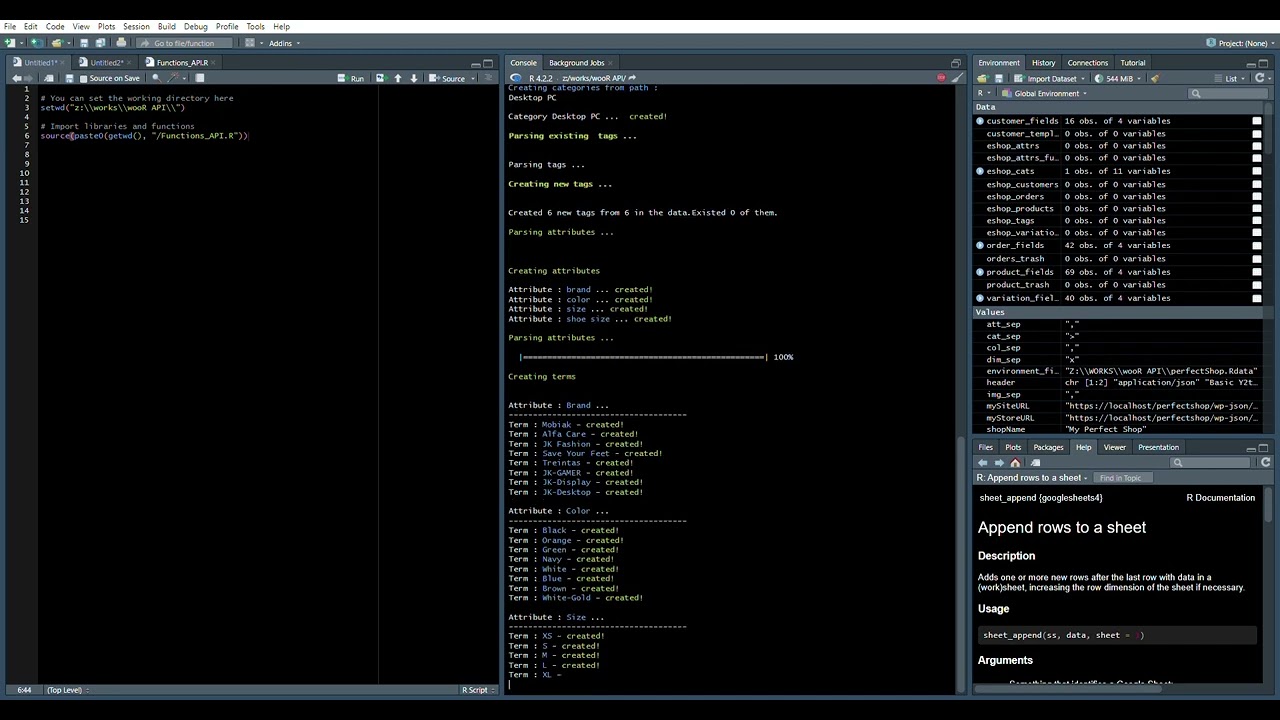This screenshot has height=720, width=1280.
Task: Switch to the Background Jobs tab
Action: [x=576, y=63]
